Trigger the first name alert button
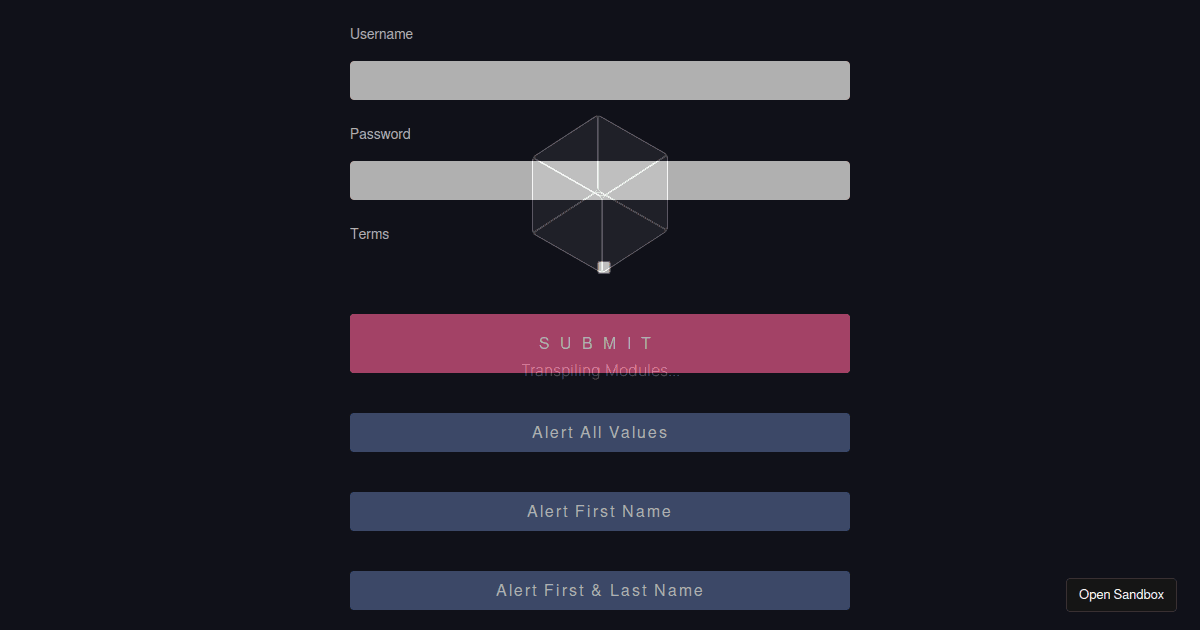The height and width of the screenshot is (630, 1200). (600, 511)
